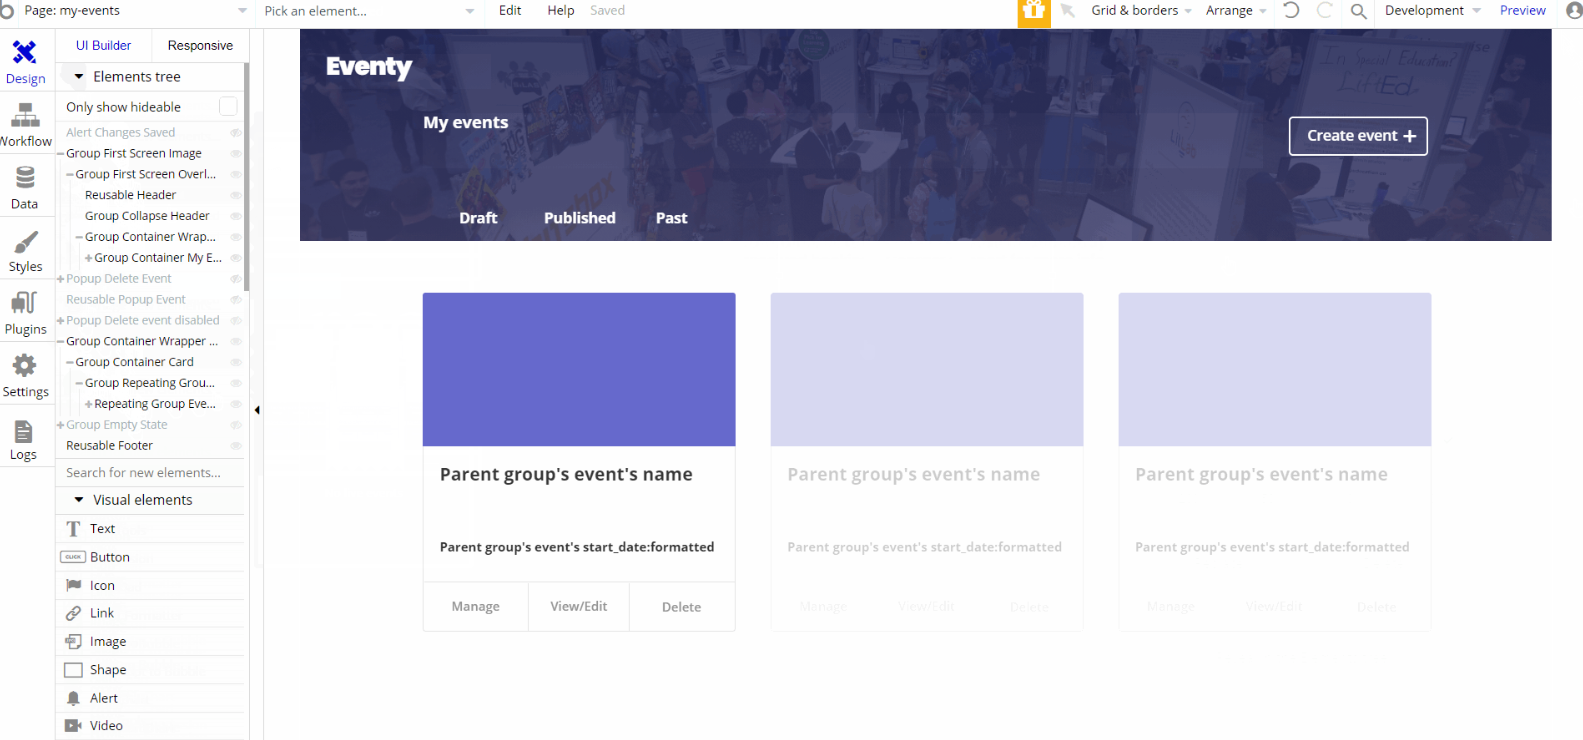Click Manage on the first event card
The width and height of the screenshot is (1583, 740).
[x=476, y=607]
